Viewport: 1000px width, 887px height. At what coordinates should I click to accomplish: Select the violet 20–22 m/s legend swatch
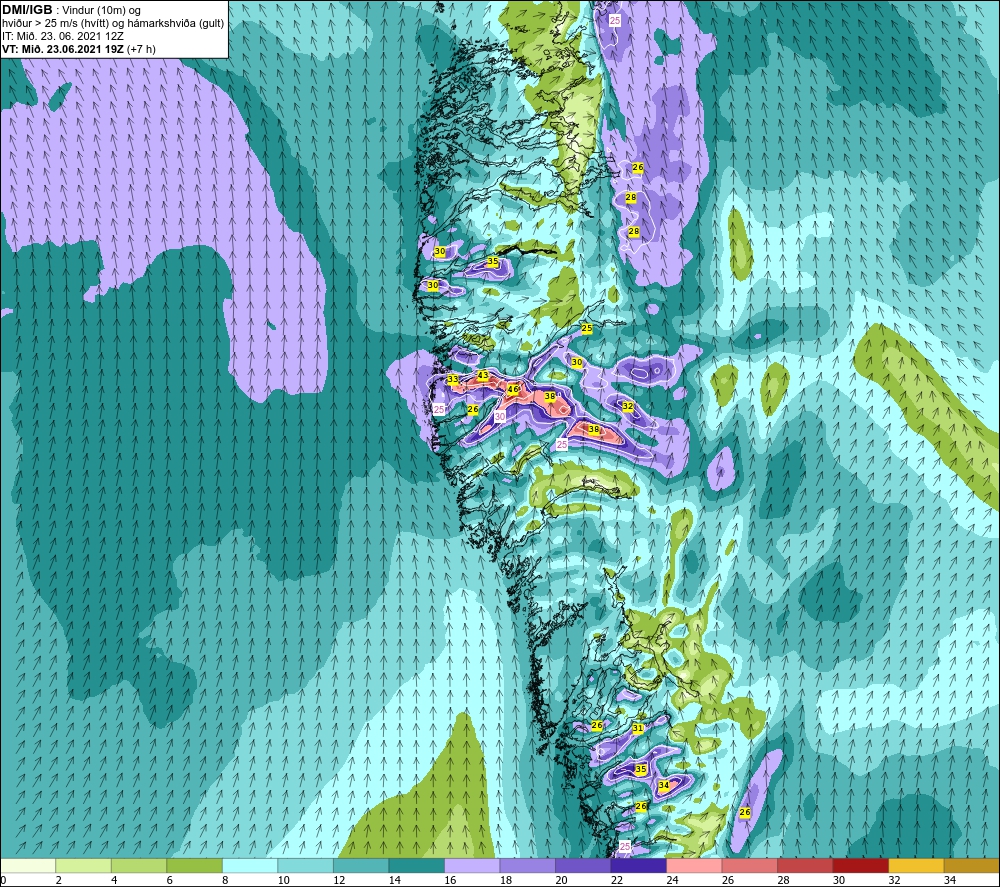tap(583, 866)
